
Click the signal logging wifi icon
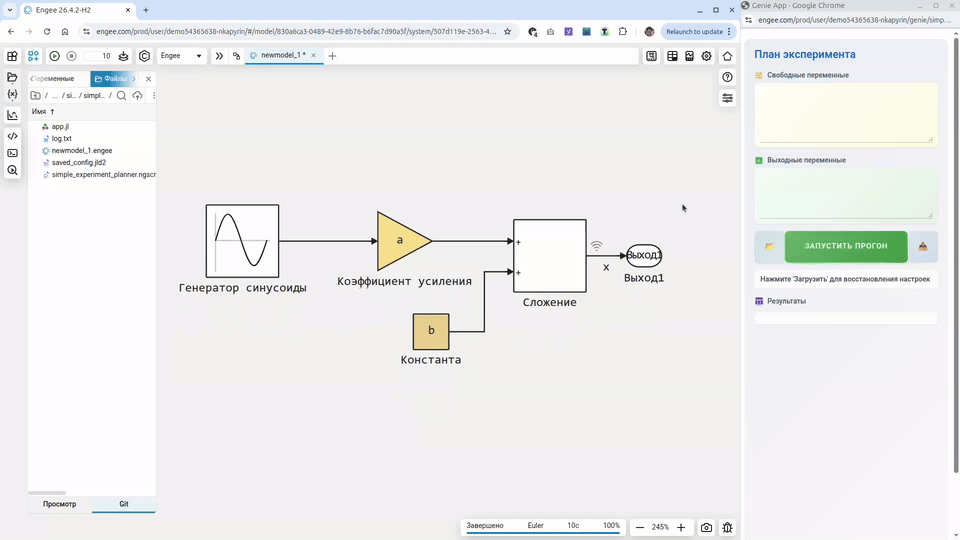coord(596,246)
